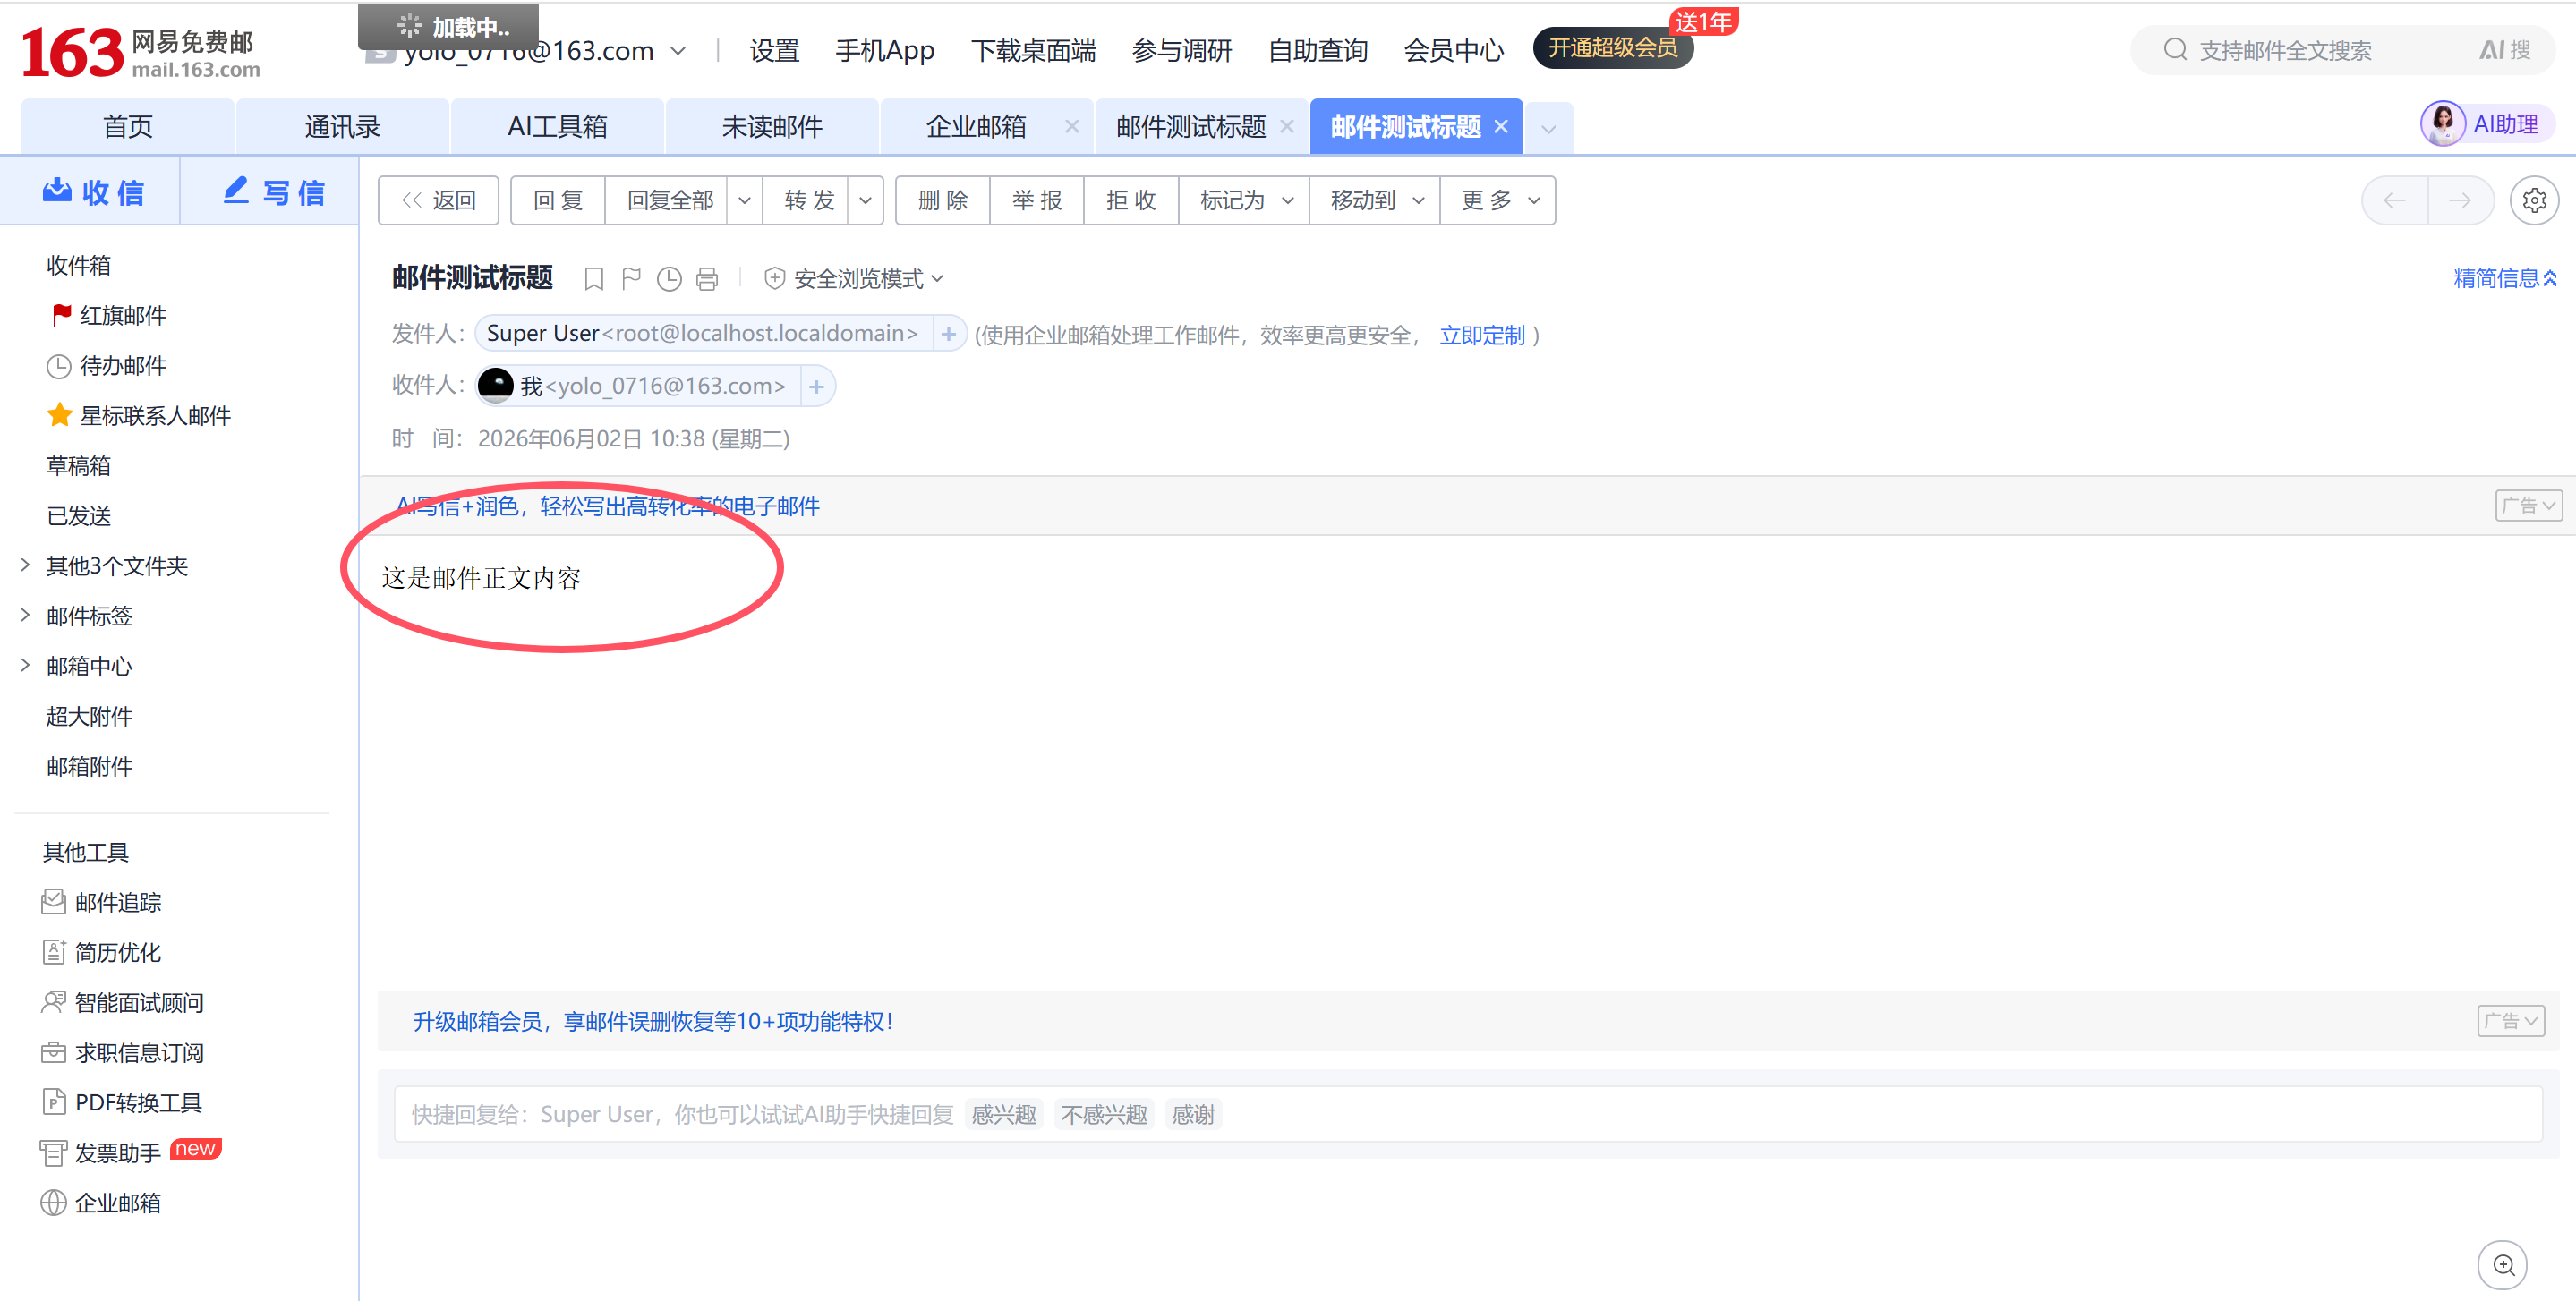Collapse header via 精简信息
The width and height of the screenshot is (2576, 1301).
coord(2505,278)
